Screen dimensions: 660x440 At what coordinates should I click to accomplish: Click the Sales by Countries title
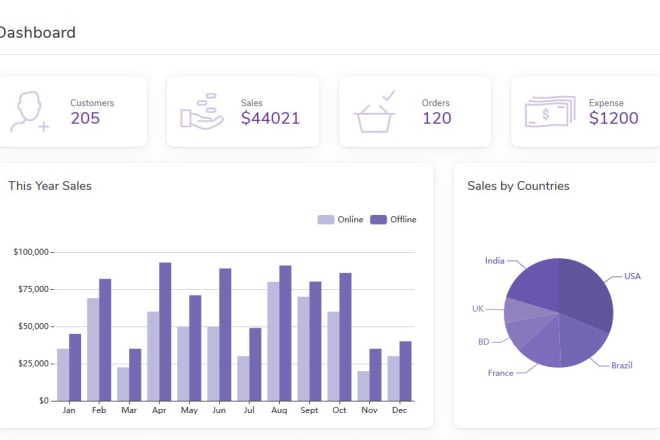[518, 186]
